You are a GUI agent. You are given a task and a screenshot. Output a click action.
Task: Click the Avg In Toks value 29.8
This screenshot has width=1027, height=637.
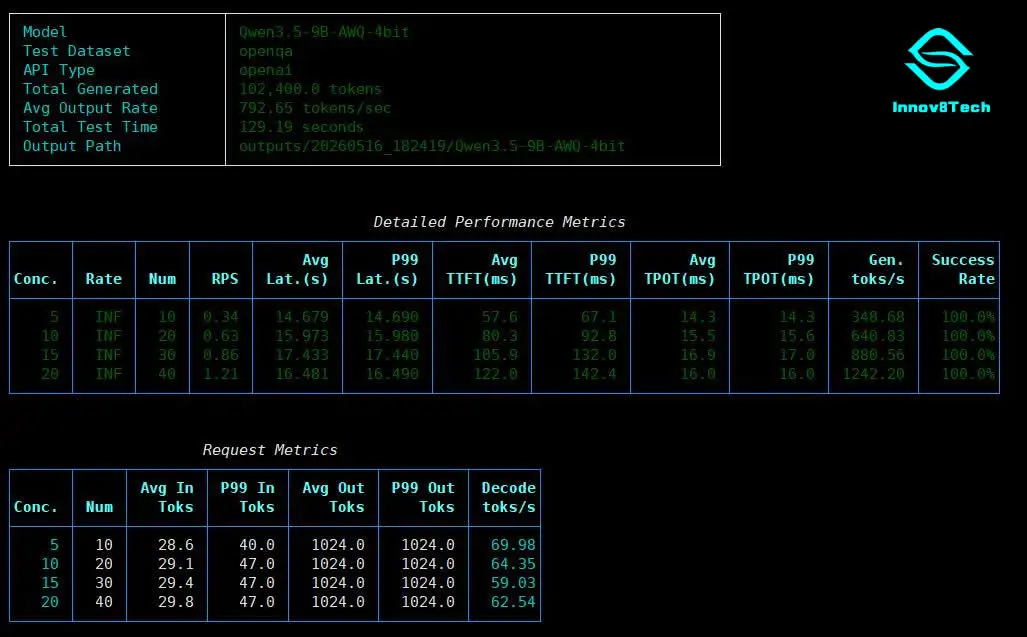[176, 602]
